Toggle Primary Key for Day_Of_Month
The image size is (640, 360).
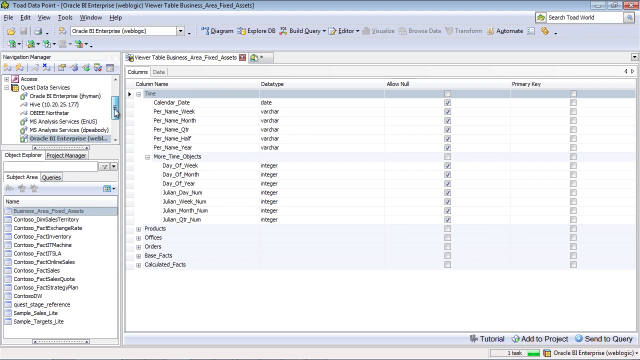click(573, 175)
